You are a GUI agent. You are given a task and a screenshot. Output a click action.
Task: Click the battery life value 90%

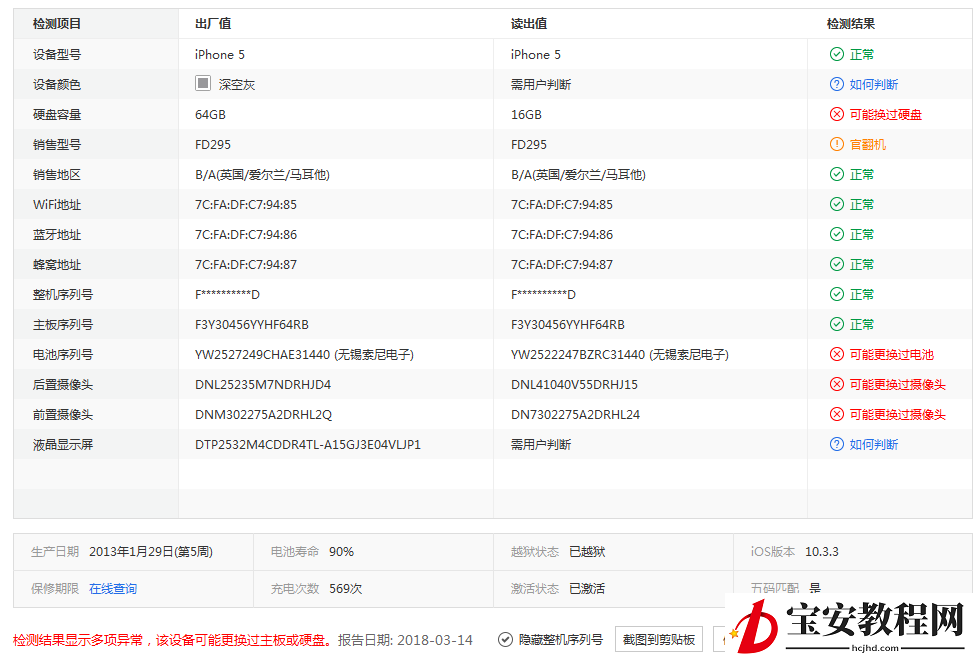coord(341,552)
